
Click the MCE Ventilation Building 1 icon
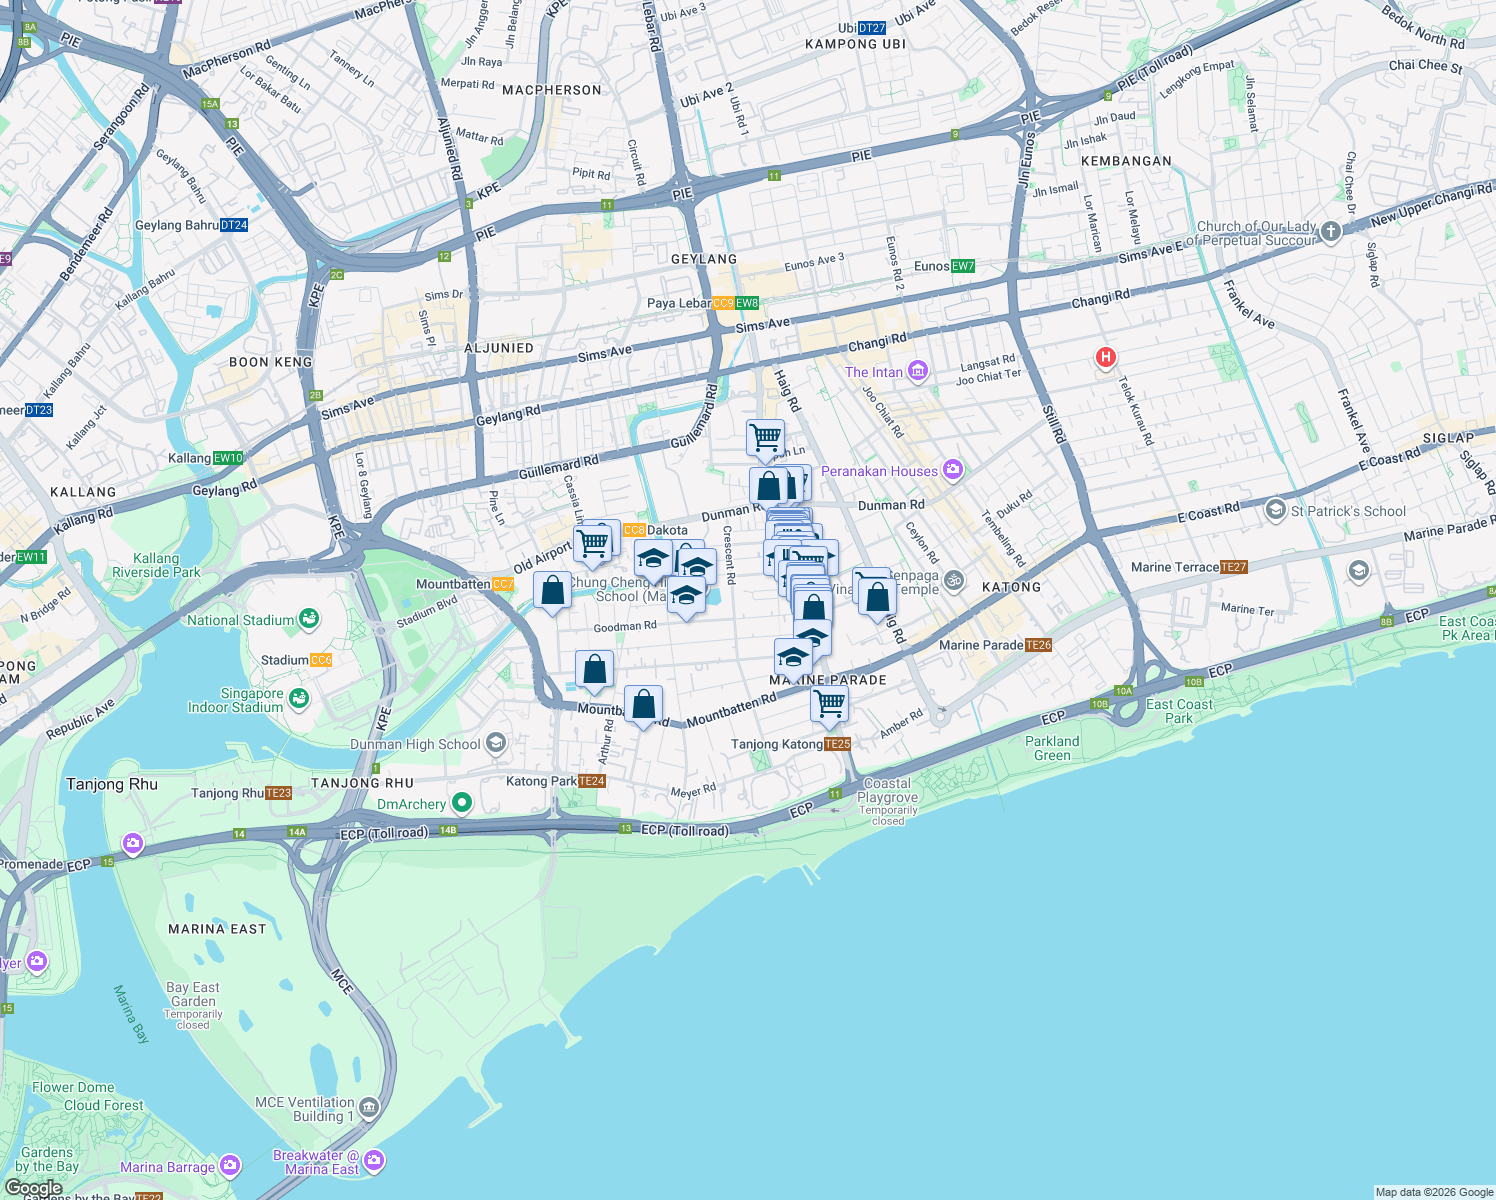point(369,1108)
